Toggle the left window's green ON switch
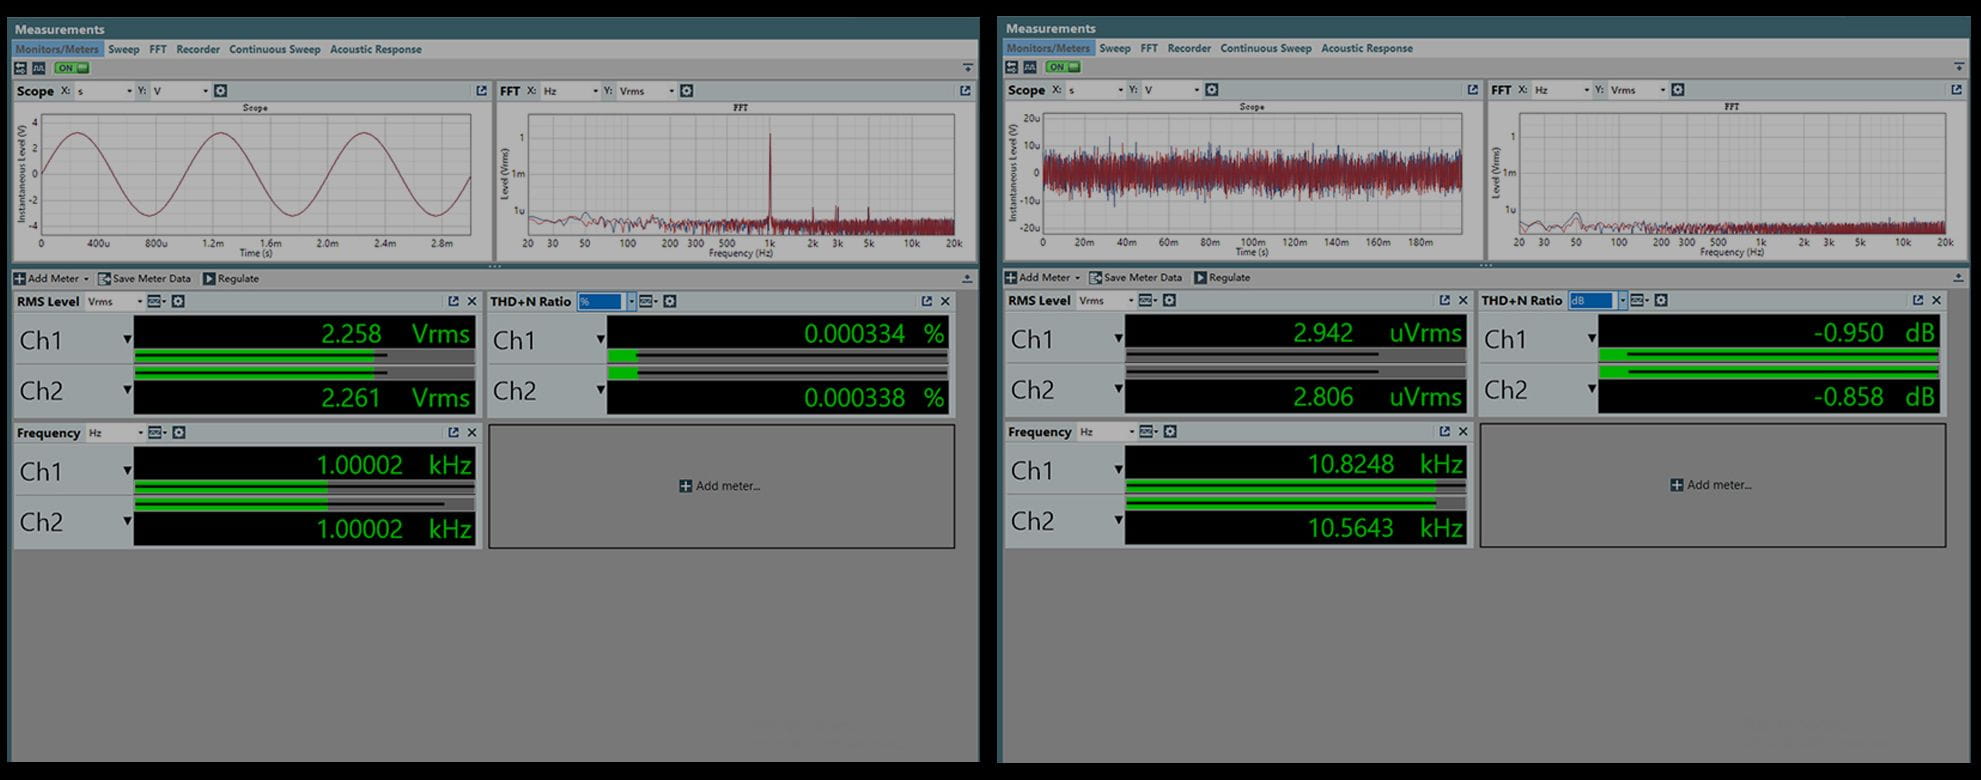The height and width of the screenshot is (780, 1981). click(71, 68)
